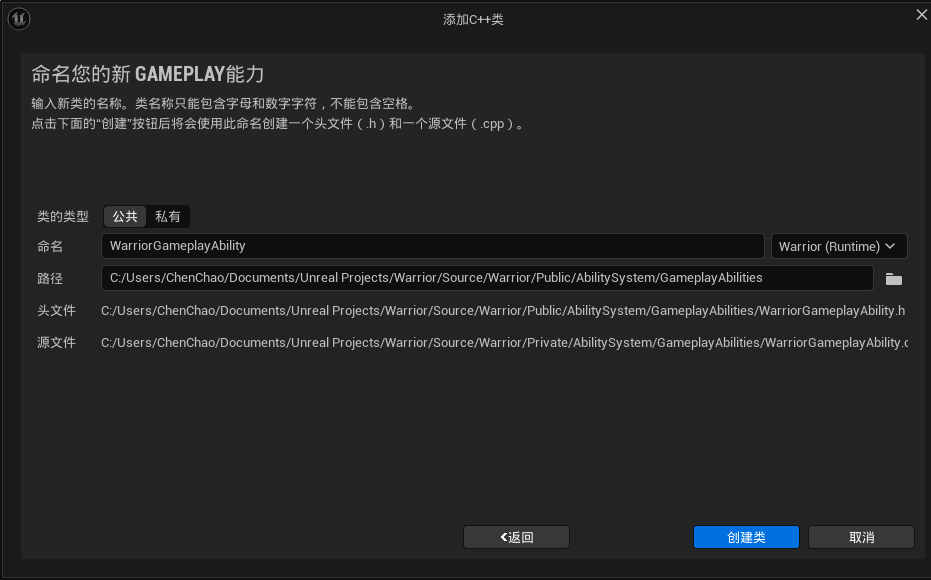Image resolution: width=931 pixels, height=580 pixels.
Task: Click the source file path under Private folder
Action: pyautogui.click(x=504, y=343)
